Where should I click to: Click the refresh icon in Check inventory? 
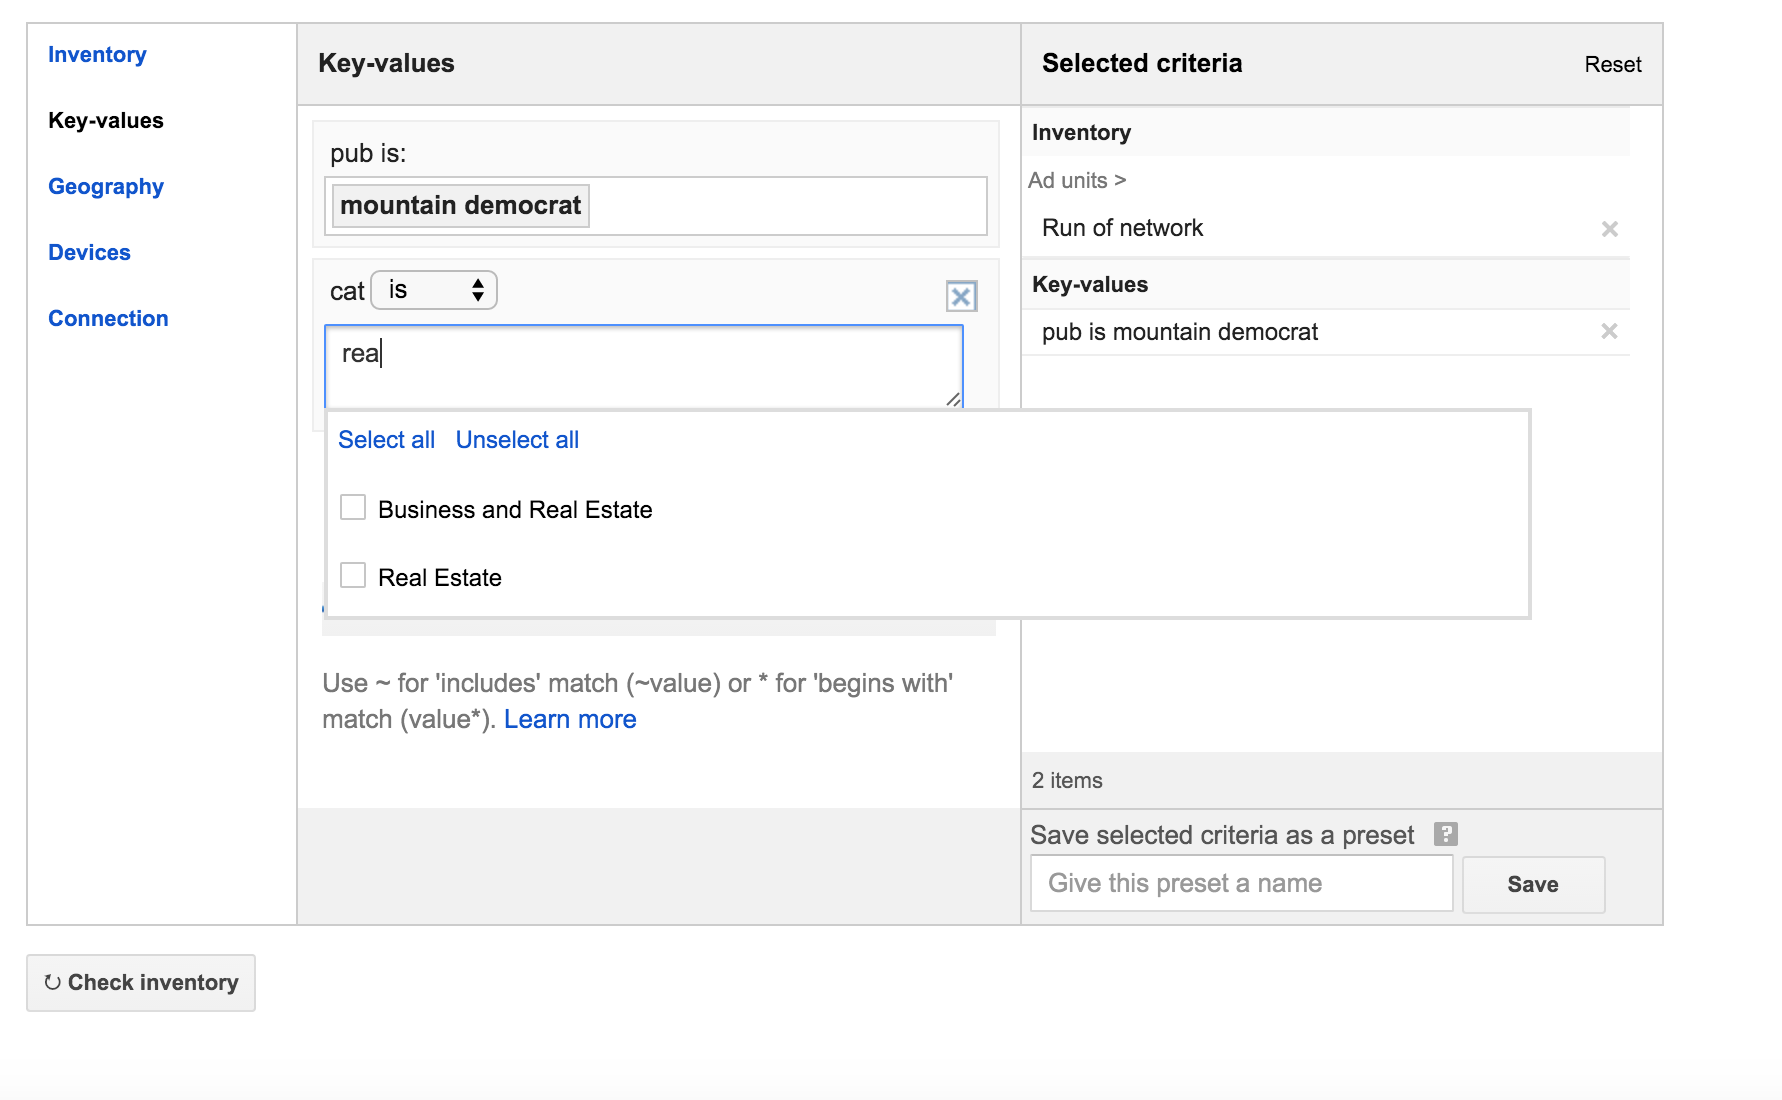(53, 983)
